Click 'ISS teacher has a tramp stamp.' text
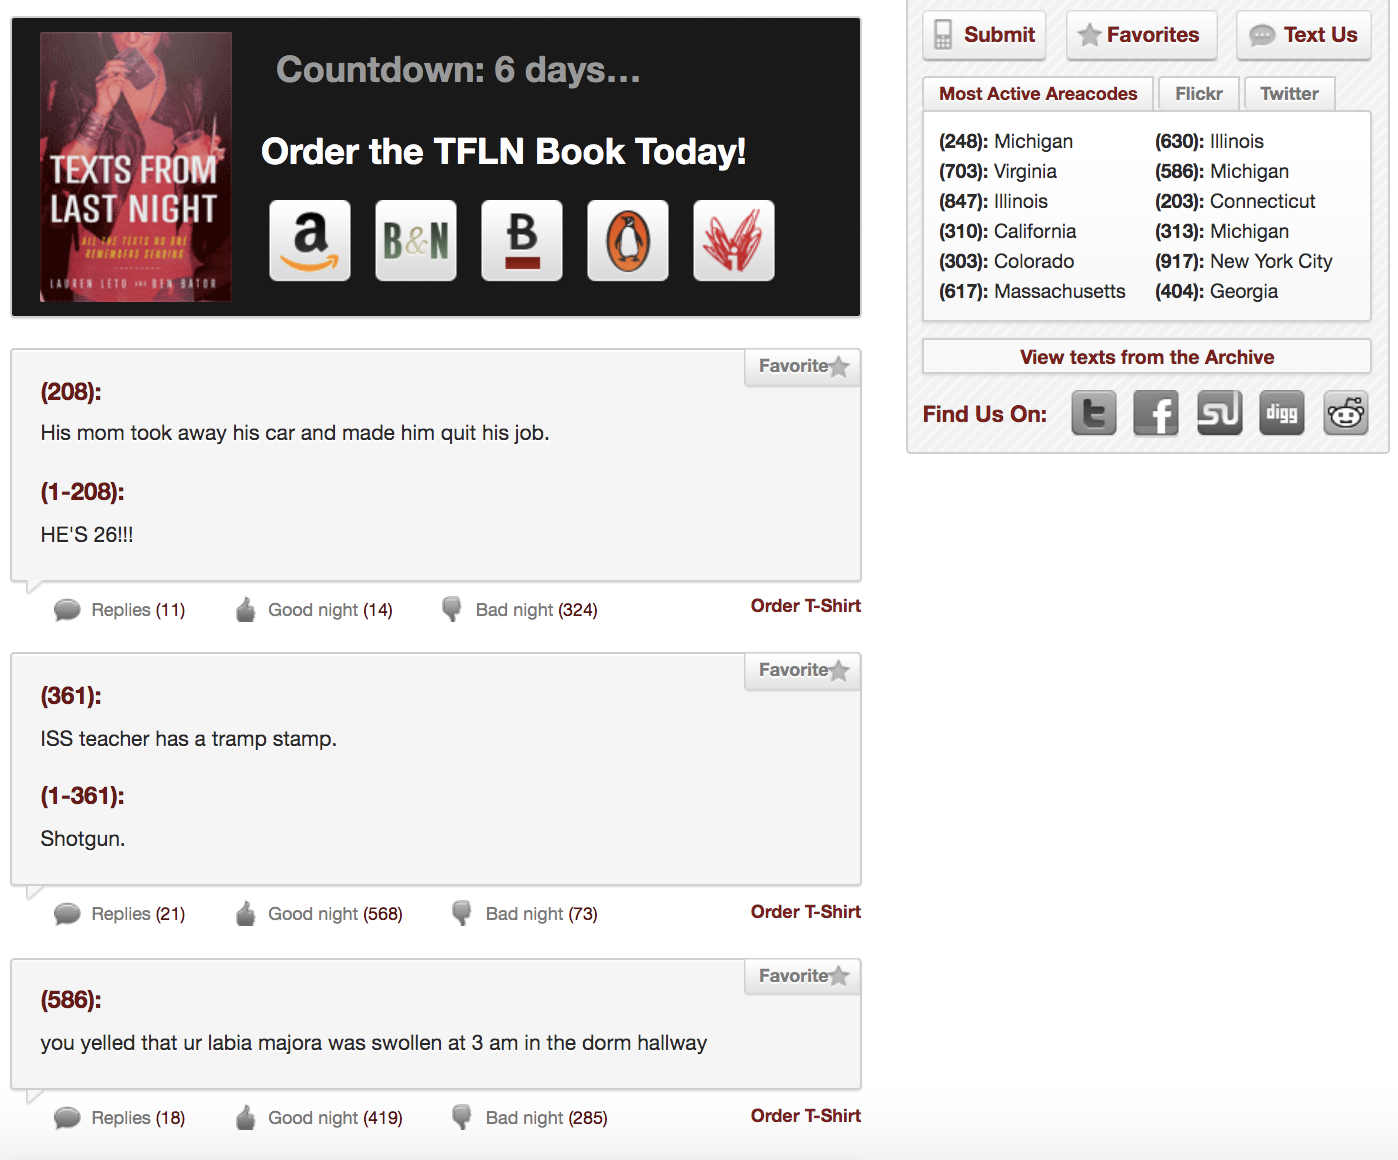Image resolution: width=1398 pixels, height=1160 pixels. pos(189,739)
